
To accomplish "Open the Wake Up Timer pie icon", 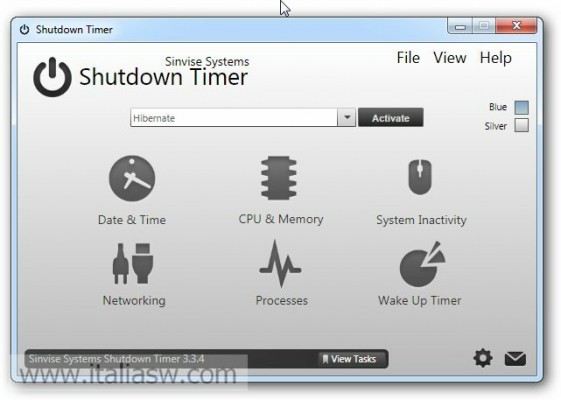I will [x=422, y=264].
